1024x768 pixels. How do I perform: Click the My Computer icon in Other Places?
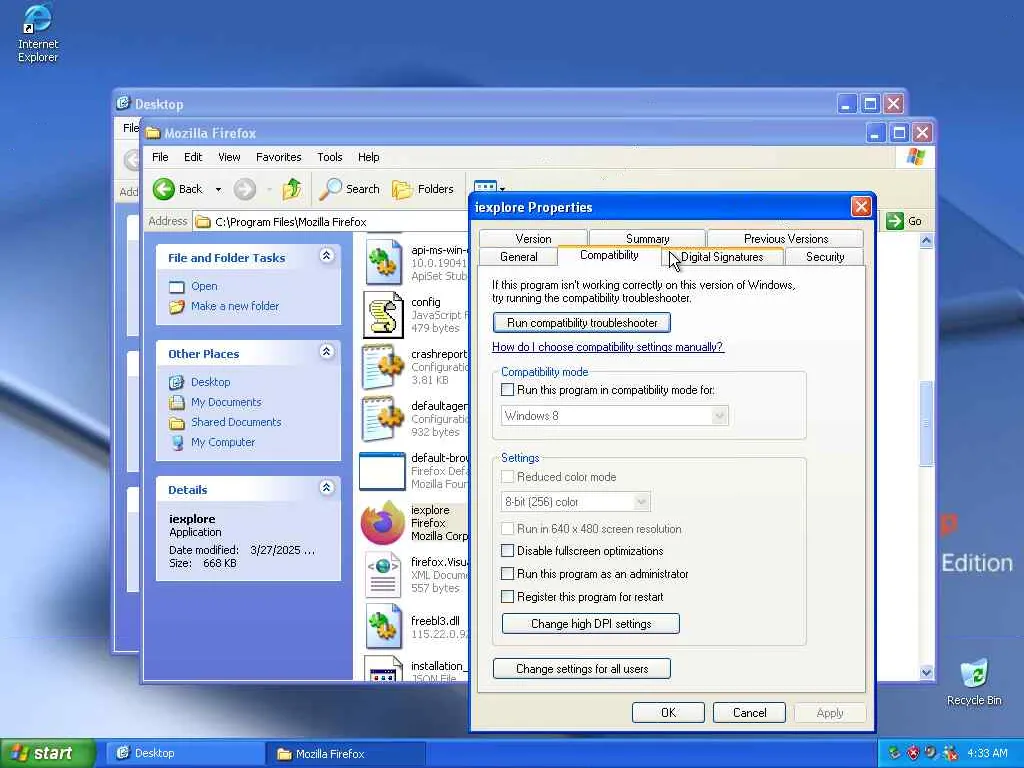point(176,443)
